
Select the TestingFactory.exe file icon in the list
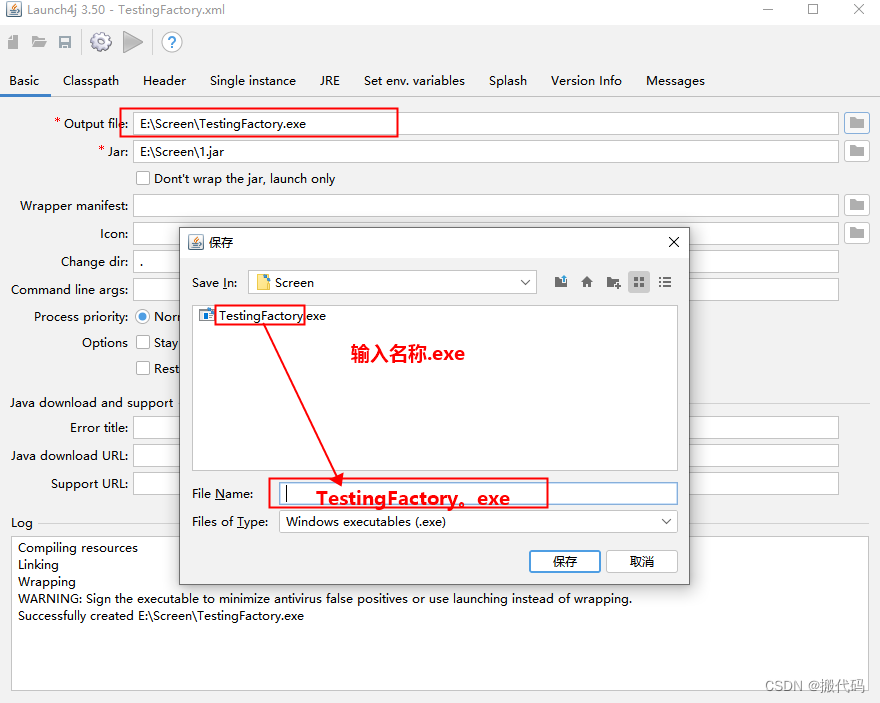[x=207, y=315]
